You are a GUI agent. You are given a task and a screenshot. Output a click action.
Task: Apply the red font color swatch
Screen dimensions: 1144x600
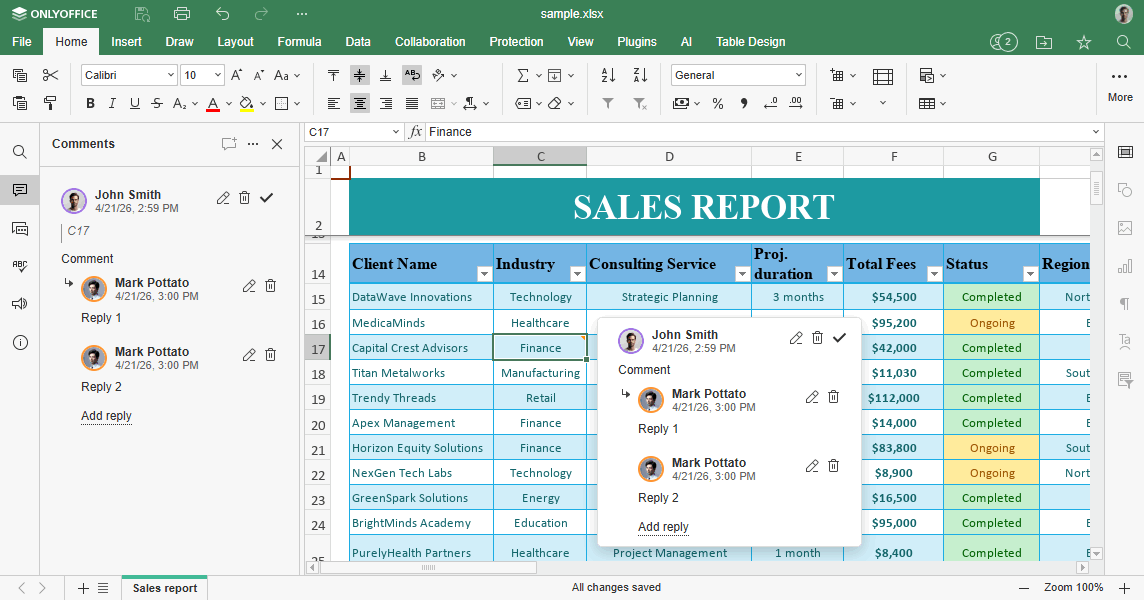pos(212,103)
